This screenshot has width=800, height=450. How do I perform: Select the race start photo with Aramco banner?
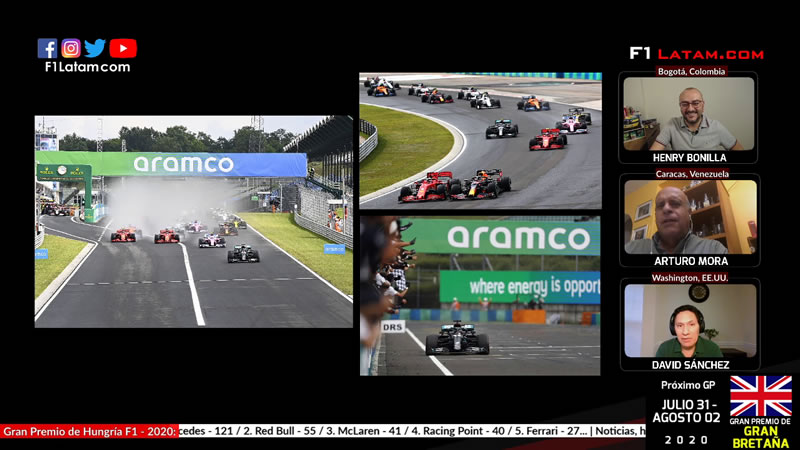pyautogui.click(x=193, y=221)
